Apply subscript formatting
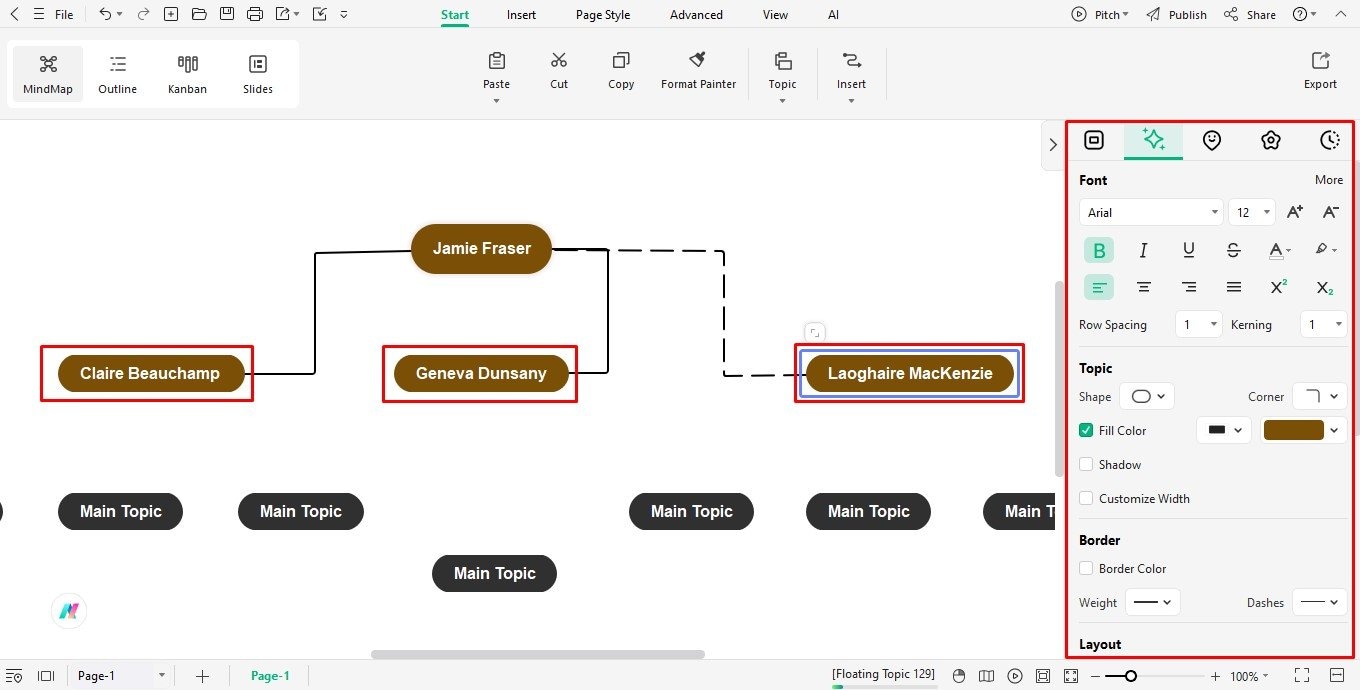 pyautogui.click(x=1325, y=287)
